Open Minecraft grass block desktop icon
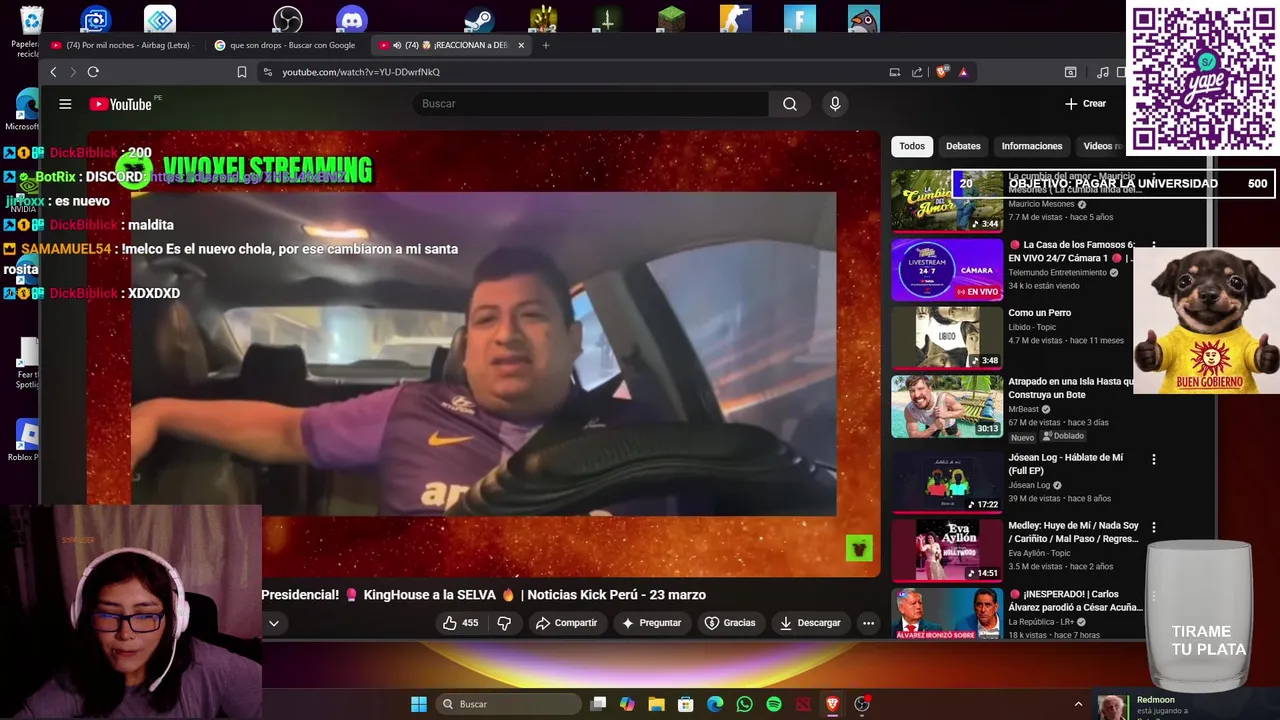The height and width of the screenshot is (720, 1280). [672, 19]
